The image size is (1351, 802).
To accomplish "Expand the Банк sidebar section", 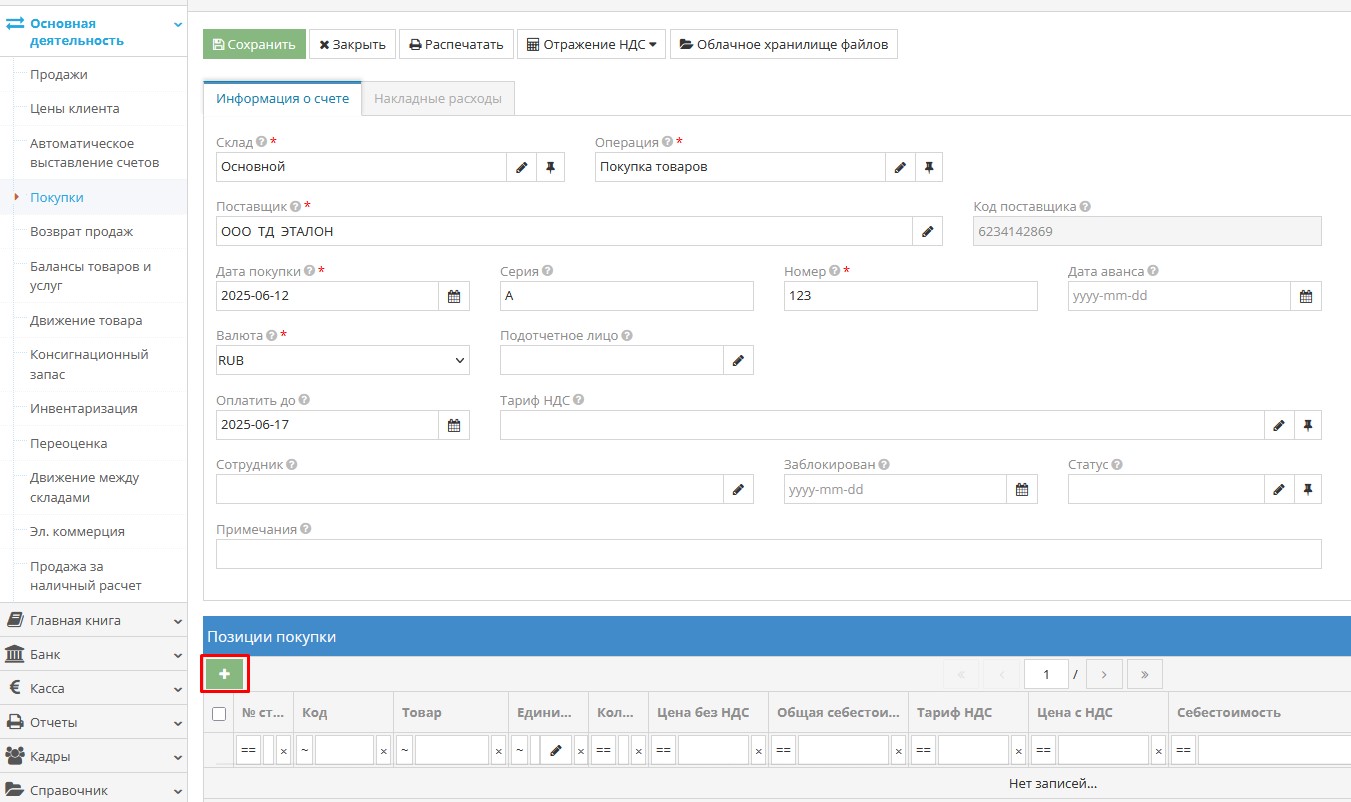I will coord(93,654).
